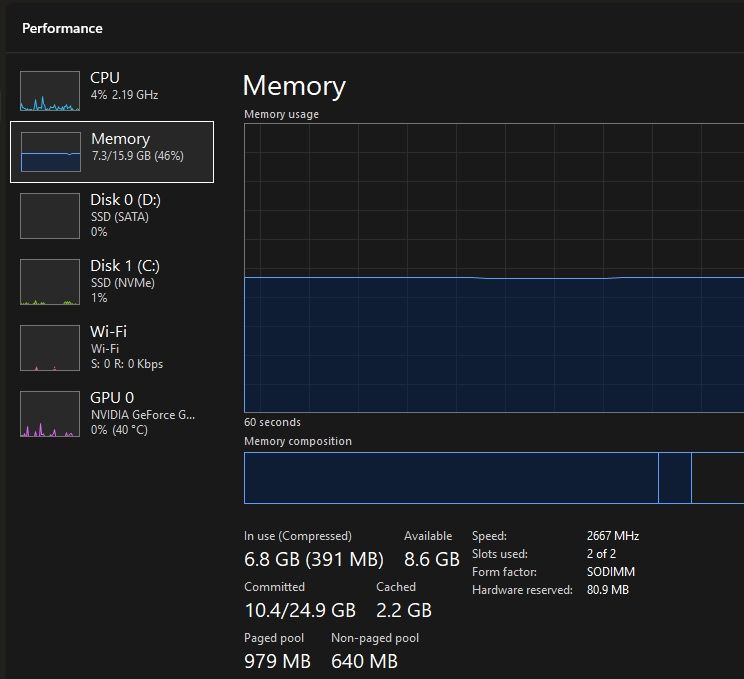Click the in-use segment of Memory composition
The width and height of the screenshot is (744, 679).
point(451,478)
